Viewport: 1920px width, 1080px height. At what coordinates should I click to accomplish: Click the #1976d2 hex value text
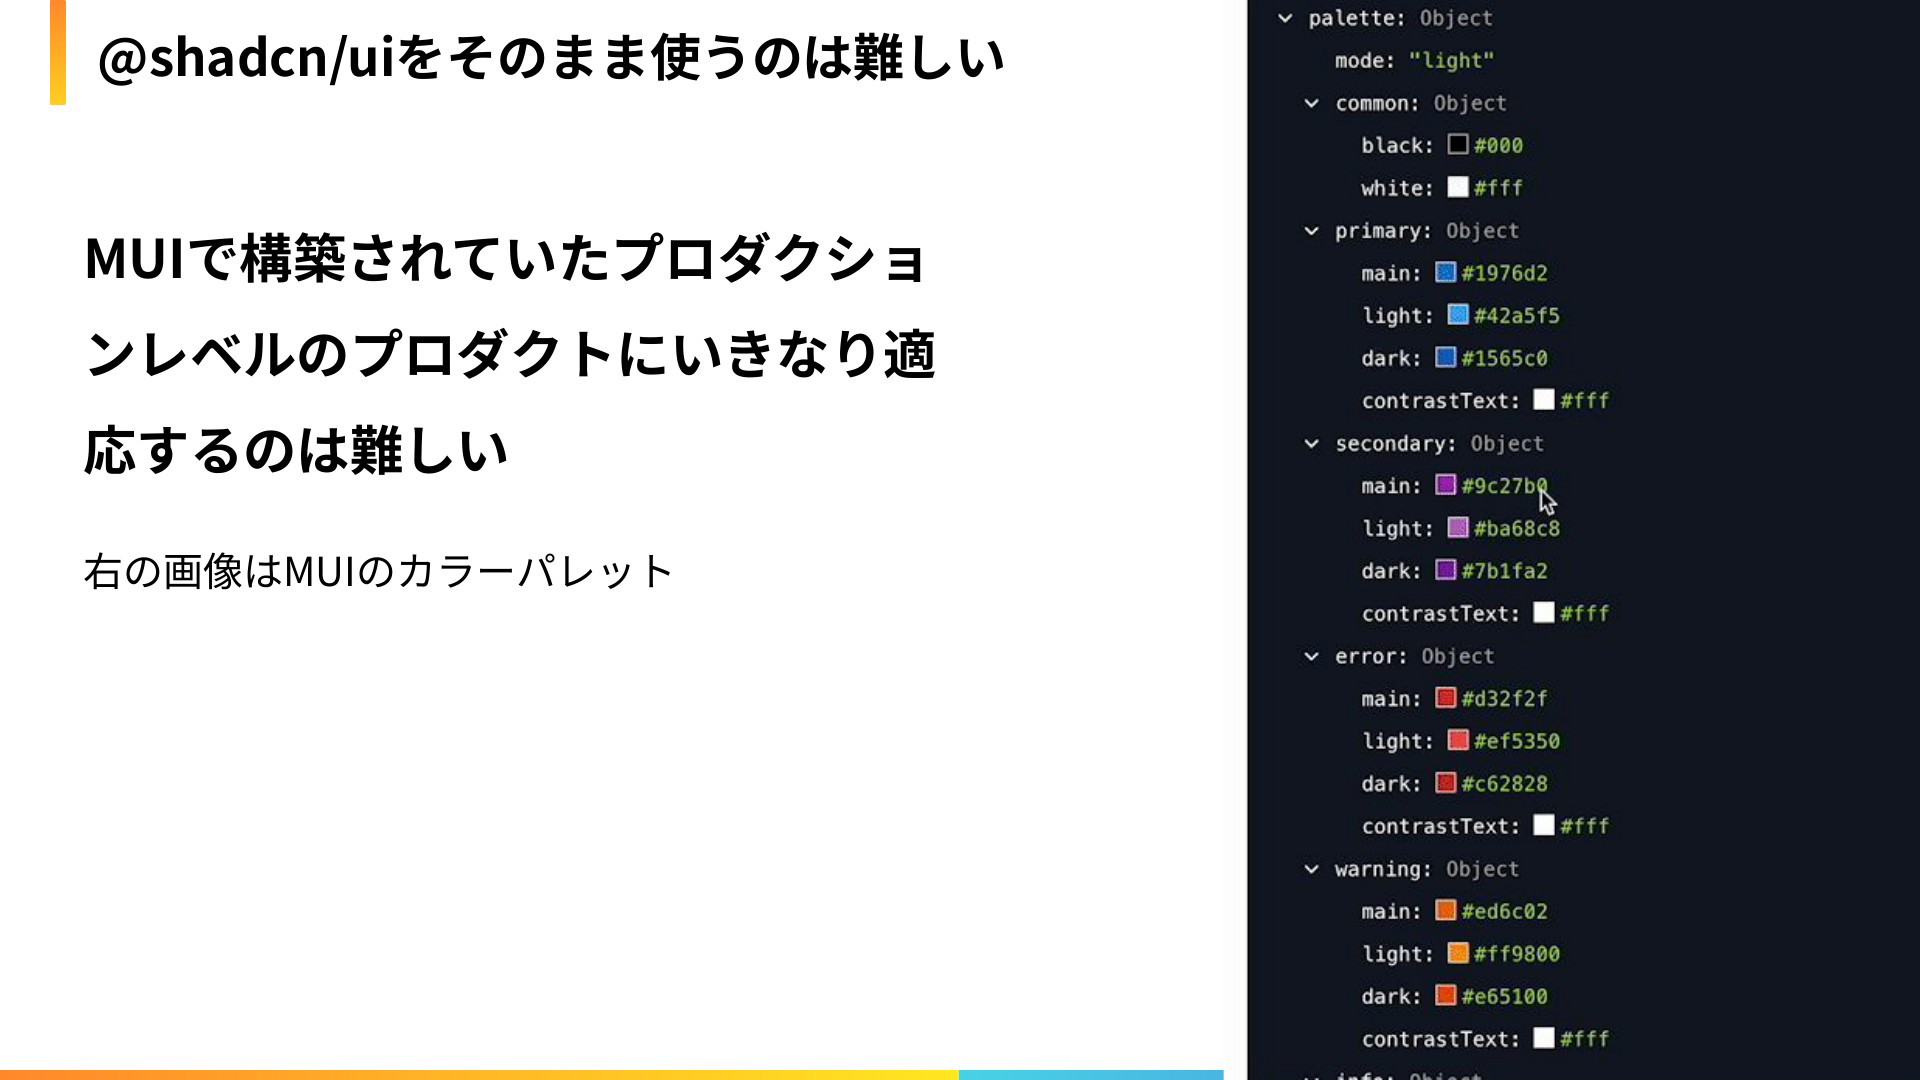1504,273
